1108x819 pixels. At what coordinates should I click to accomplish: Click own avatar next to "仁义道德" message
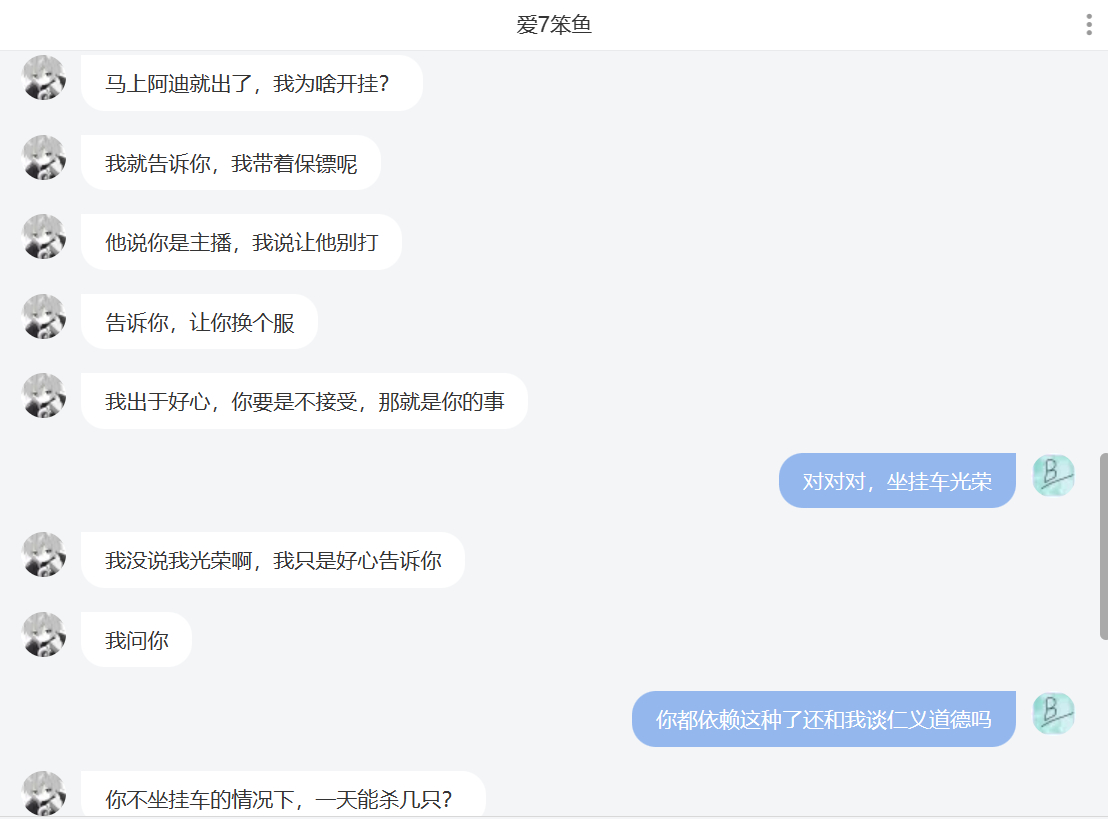(x=1053, y=713)
